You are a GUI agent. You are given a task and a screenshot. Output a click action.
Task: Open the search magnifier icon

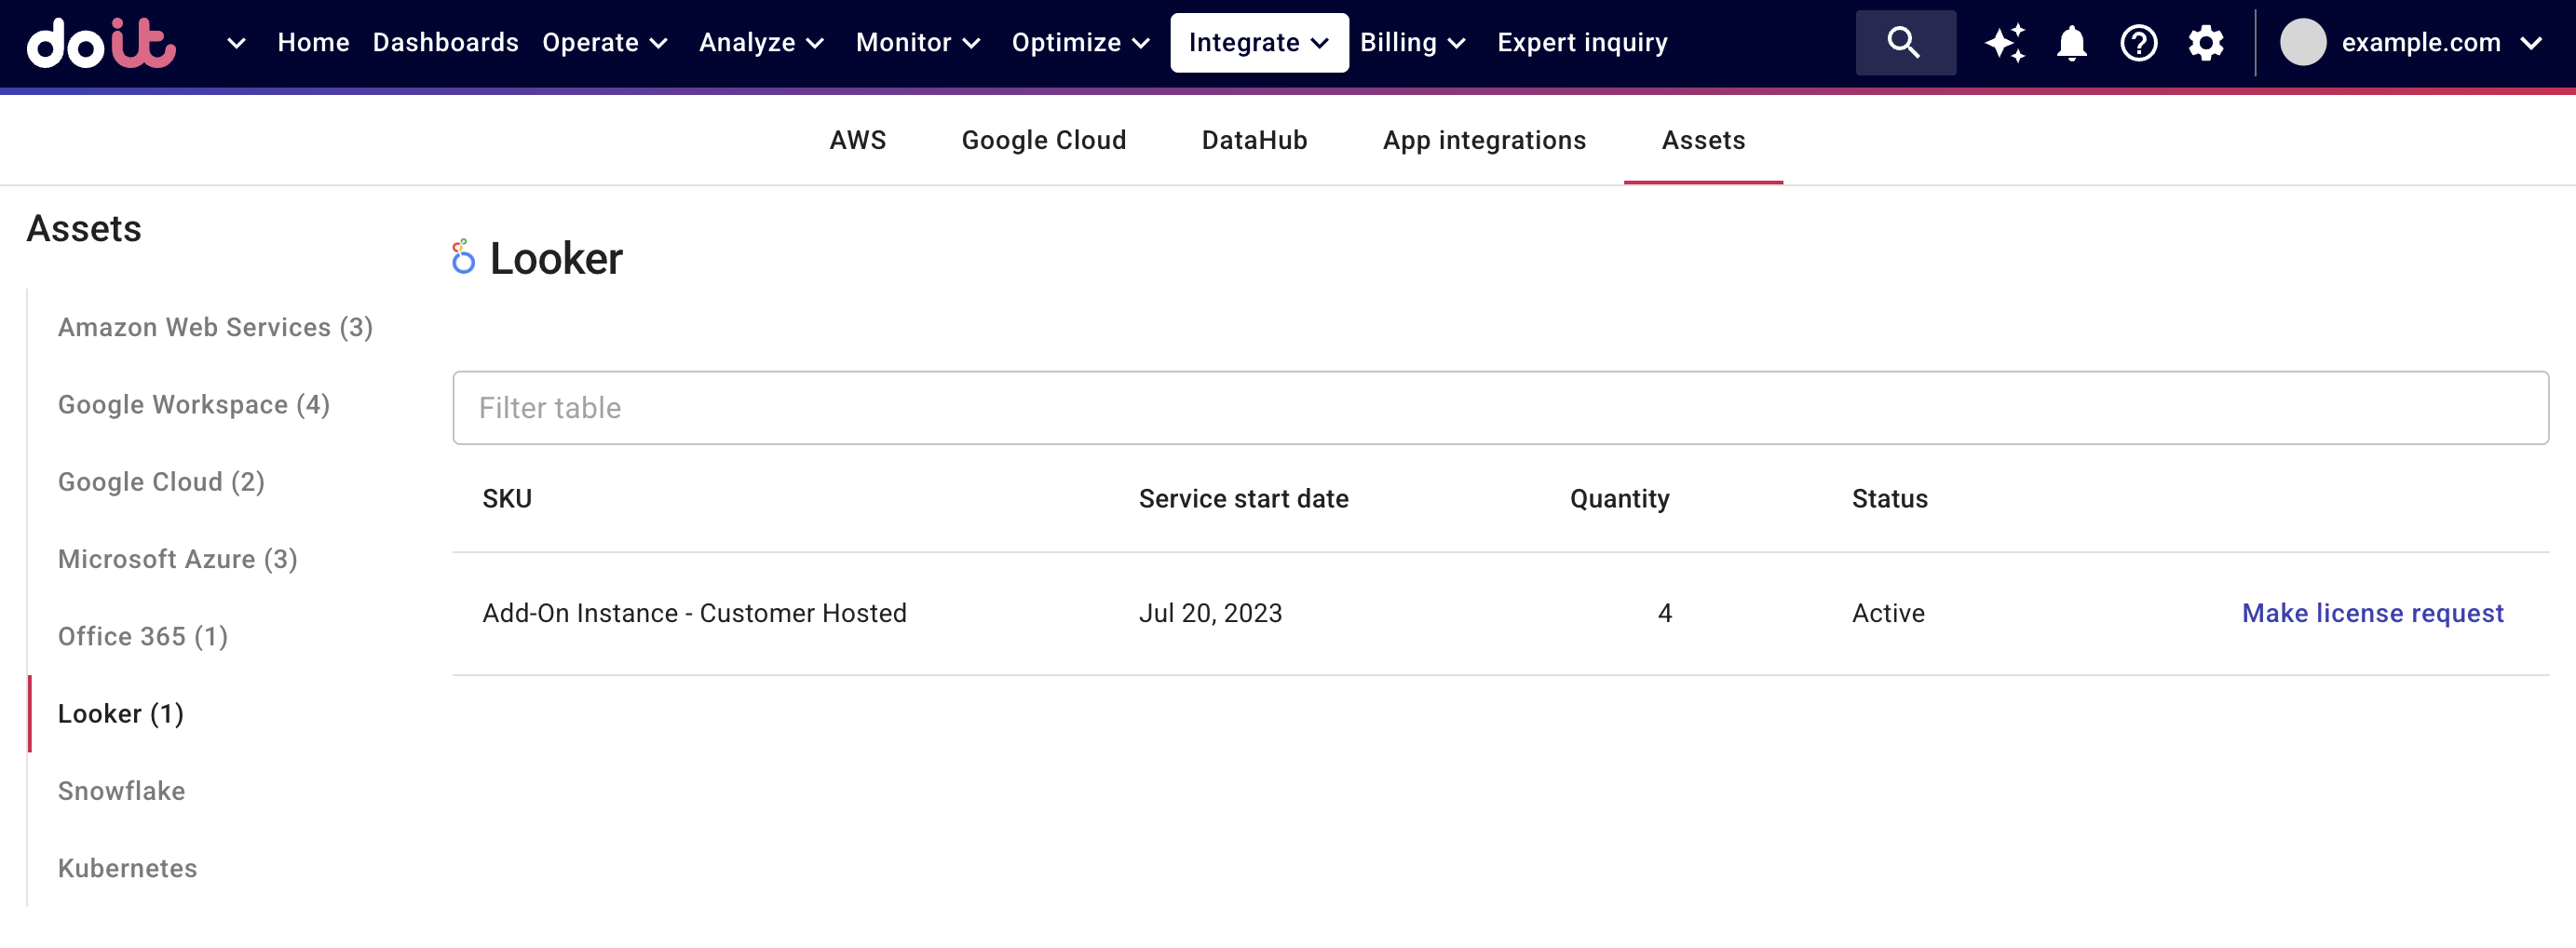point(1904,43)
